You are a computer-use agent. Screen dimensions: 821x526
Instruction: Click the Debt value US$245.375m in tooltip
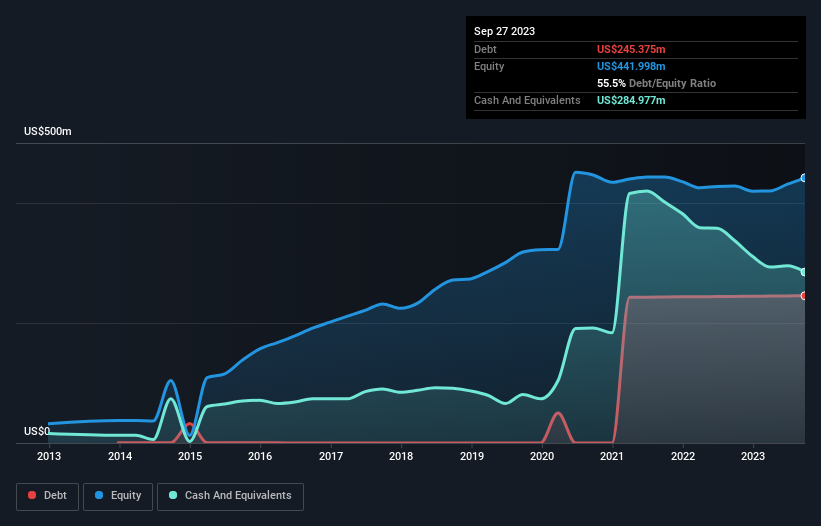(x=631, y=49)
